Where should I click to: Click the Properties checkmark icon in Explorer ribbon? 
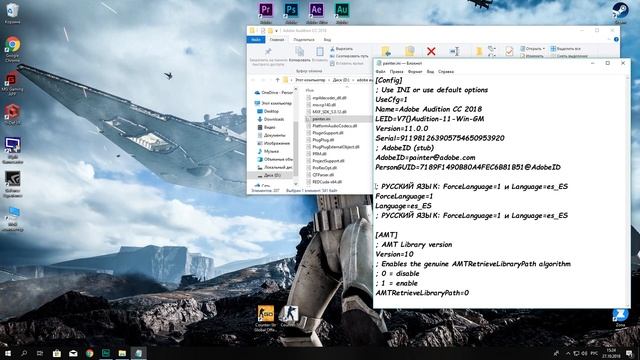[509, 51]
